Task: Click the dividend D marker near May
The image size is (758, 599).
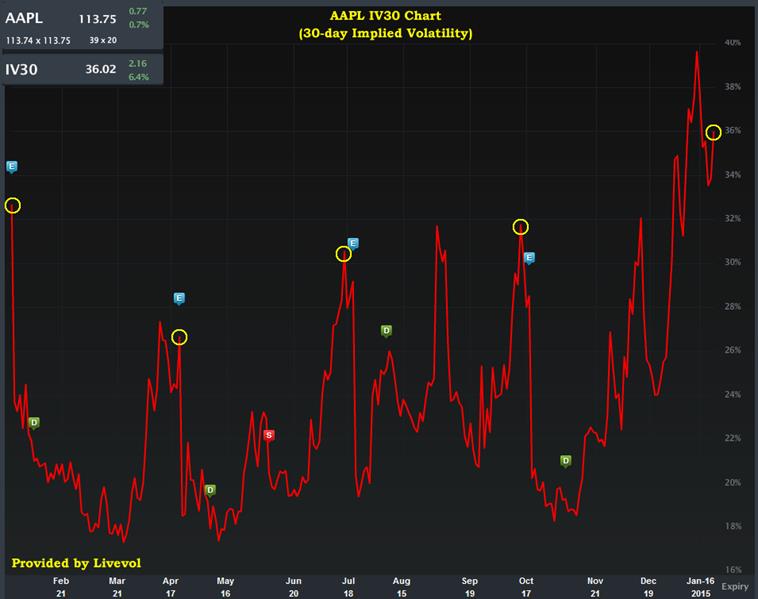Action: pyautogui.click(x=210, y=490)
